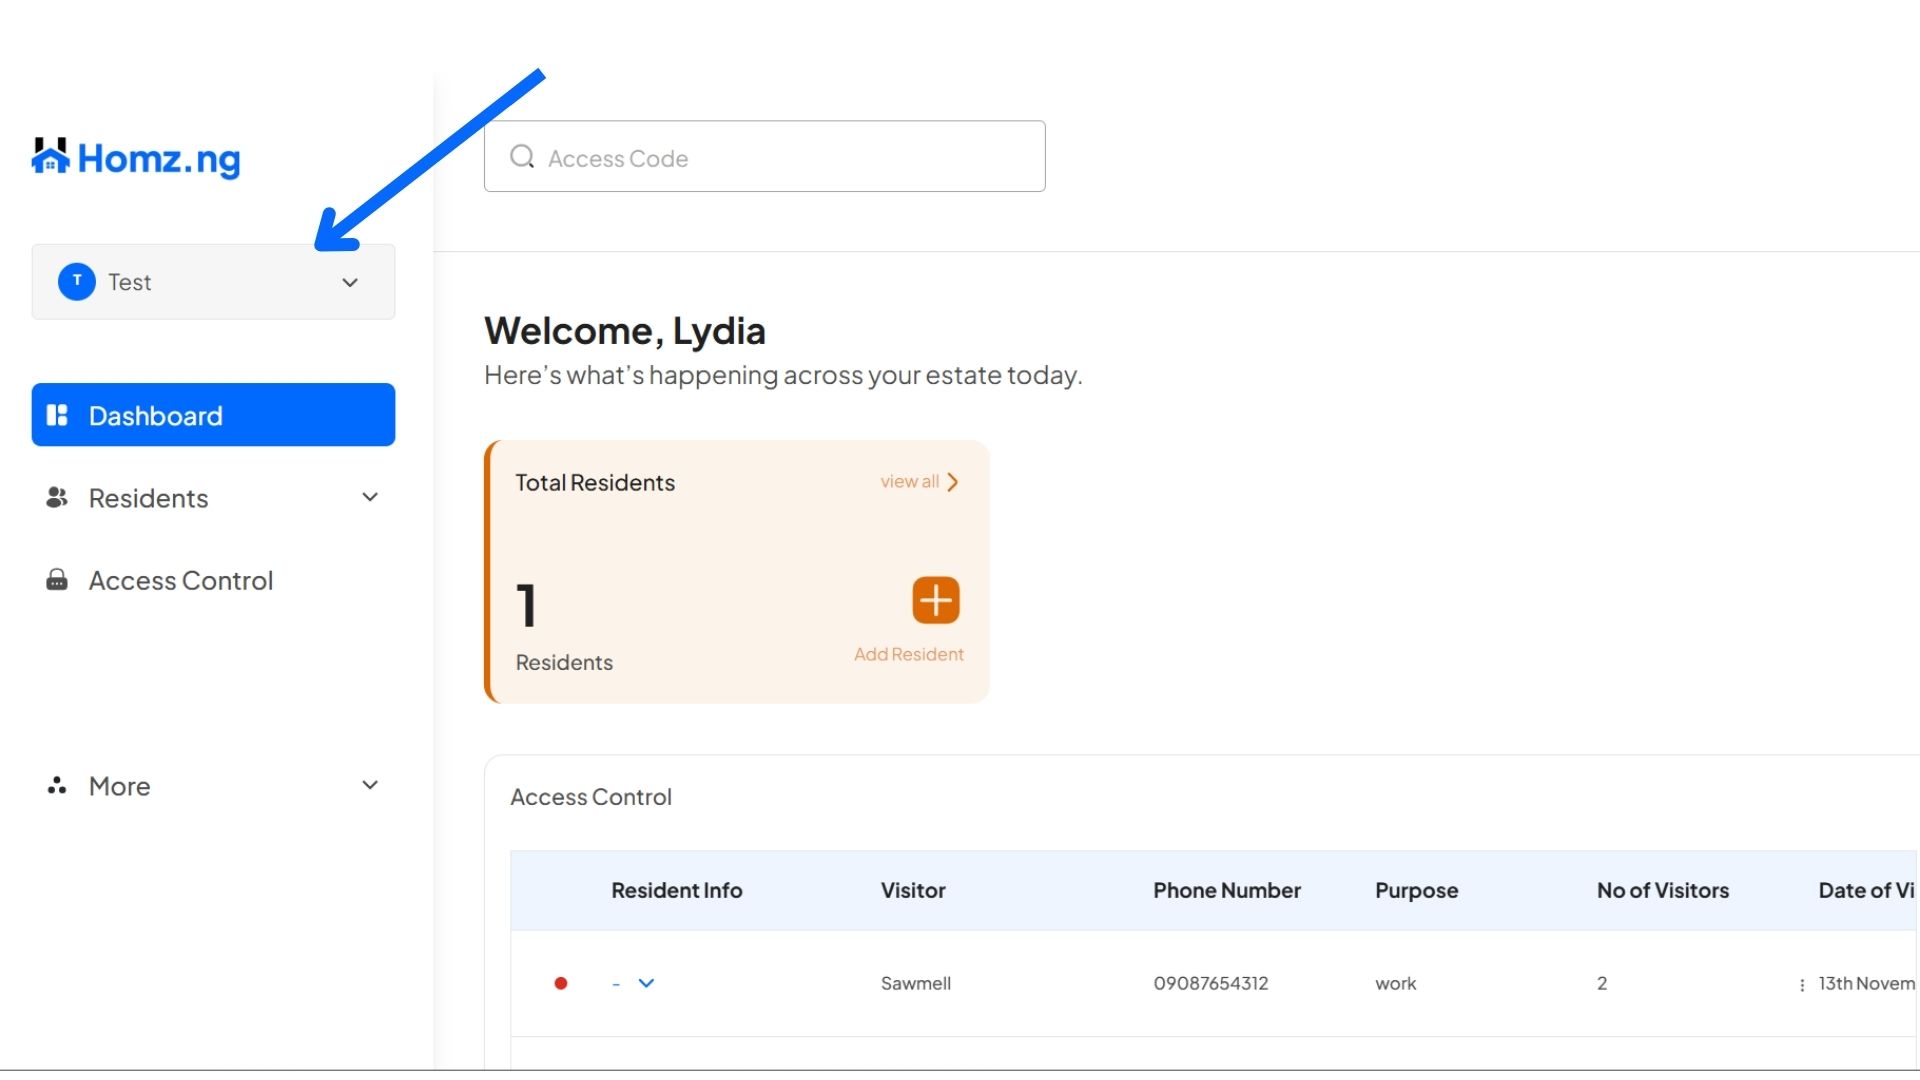This screenshot has width=1920, height=1080.
Task: Click the Add Resident plus icon
Action: coord(936,600)
